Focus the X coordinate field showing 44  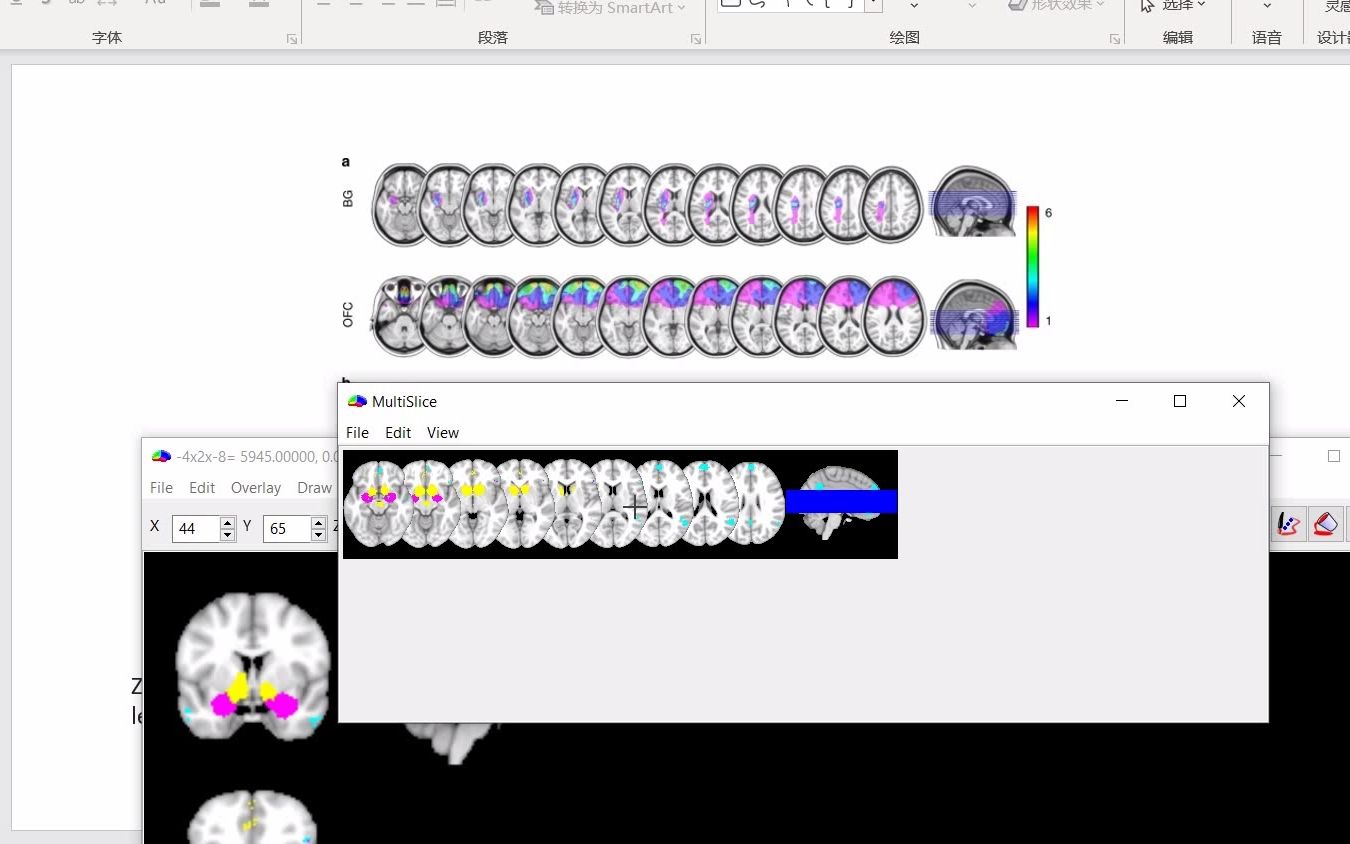pyautogui.click(x=196, y=528)
